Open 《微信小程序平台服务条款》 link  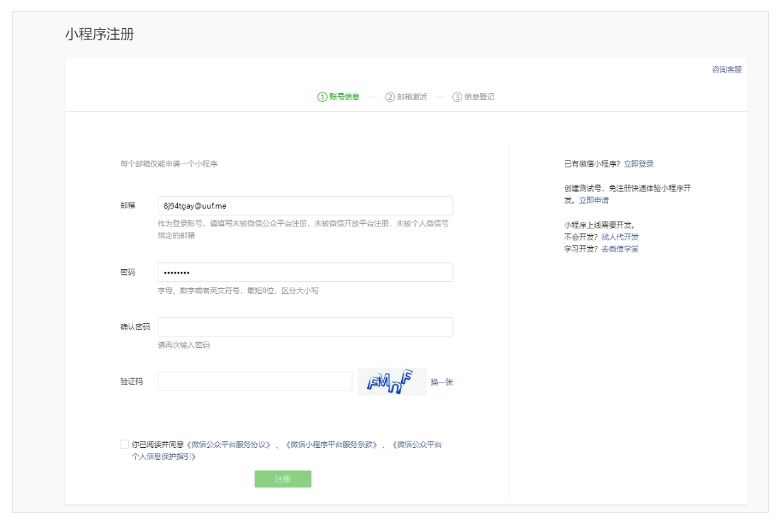332,445
